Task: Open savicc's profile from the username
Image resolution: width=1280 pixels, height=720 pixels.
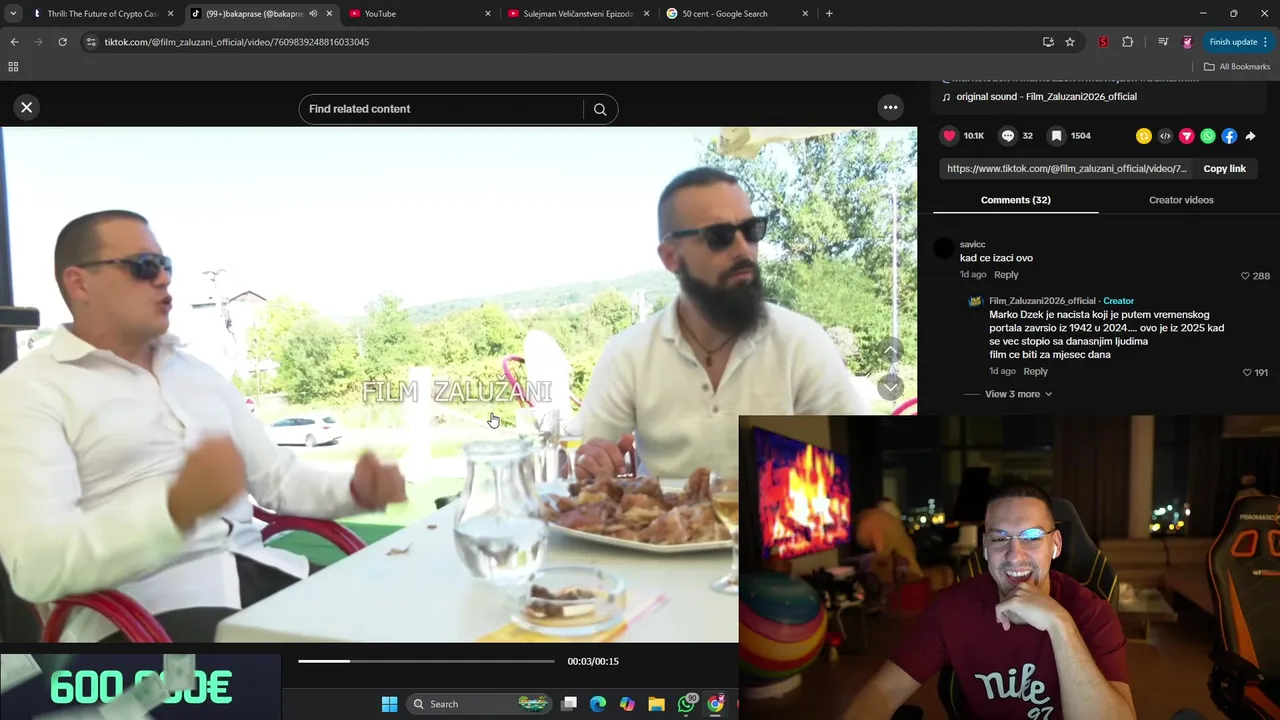Action: click(x=972, y=244)
